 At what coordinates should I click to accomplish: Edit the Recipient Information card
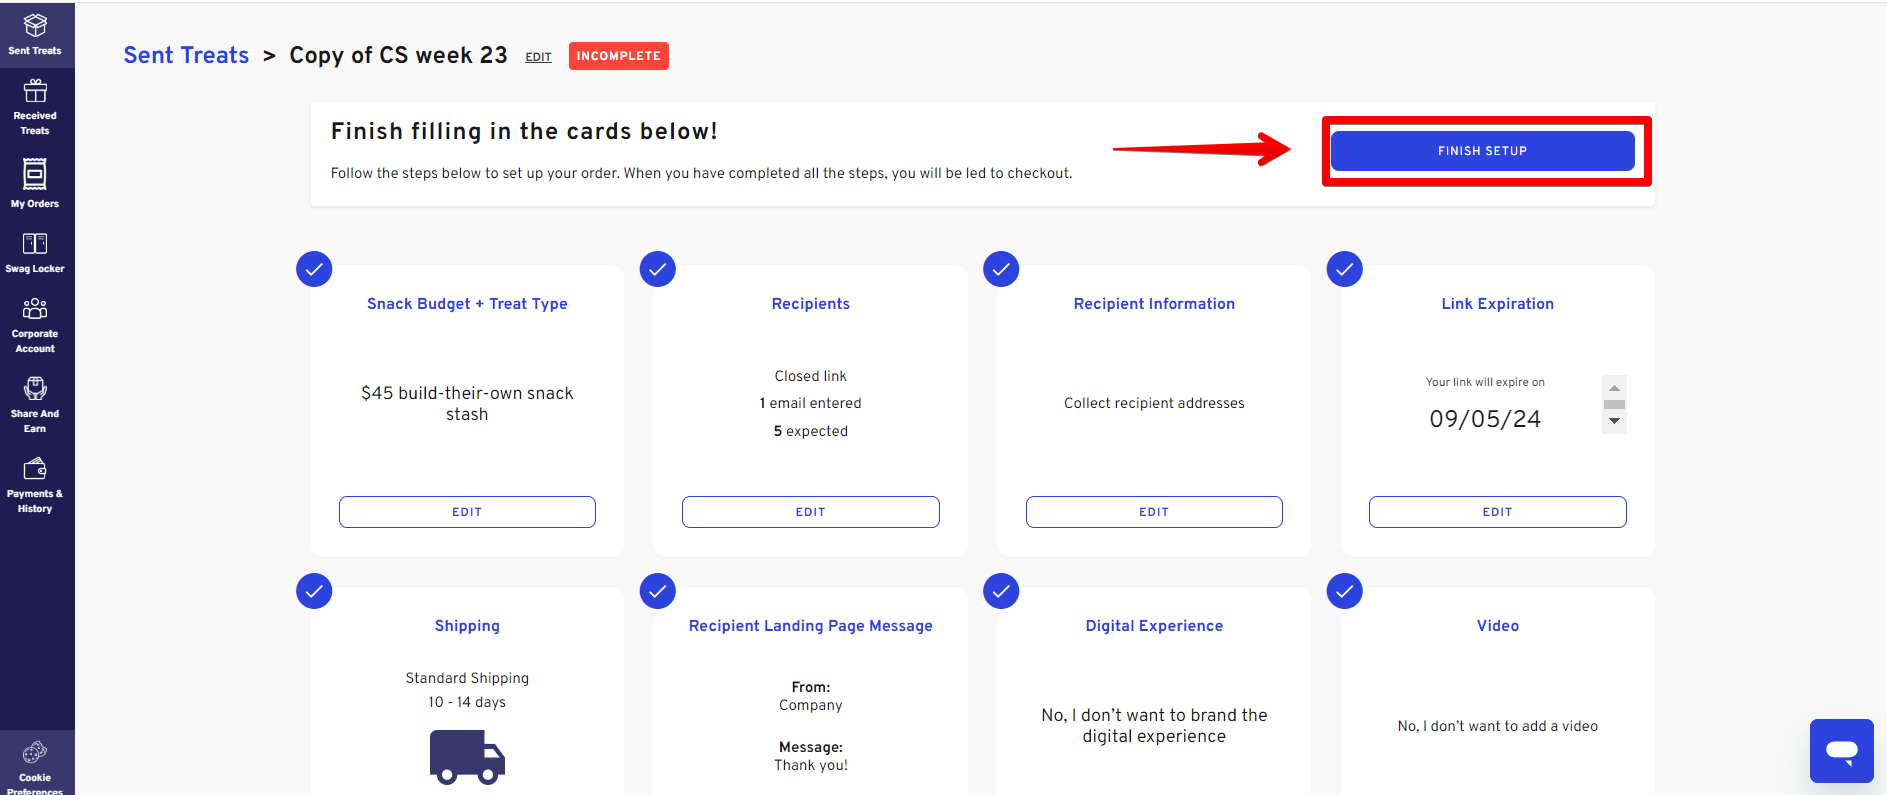coord(1153,512)
